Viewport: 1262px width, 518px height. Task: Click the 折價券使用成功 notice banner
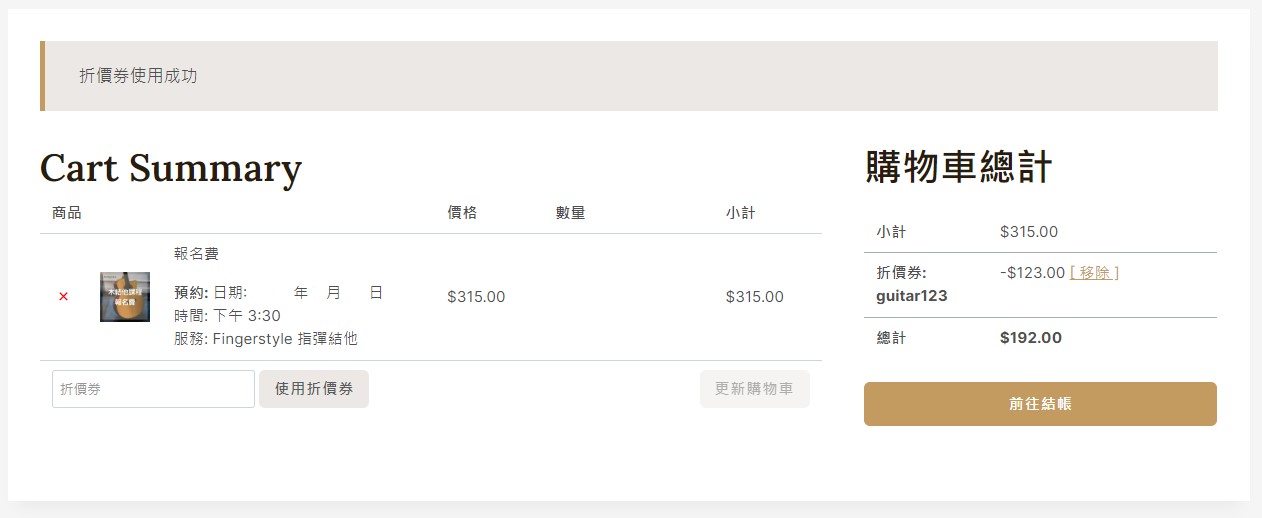click(x=629, y=76)
